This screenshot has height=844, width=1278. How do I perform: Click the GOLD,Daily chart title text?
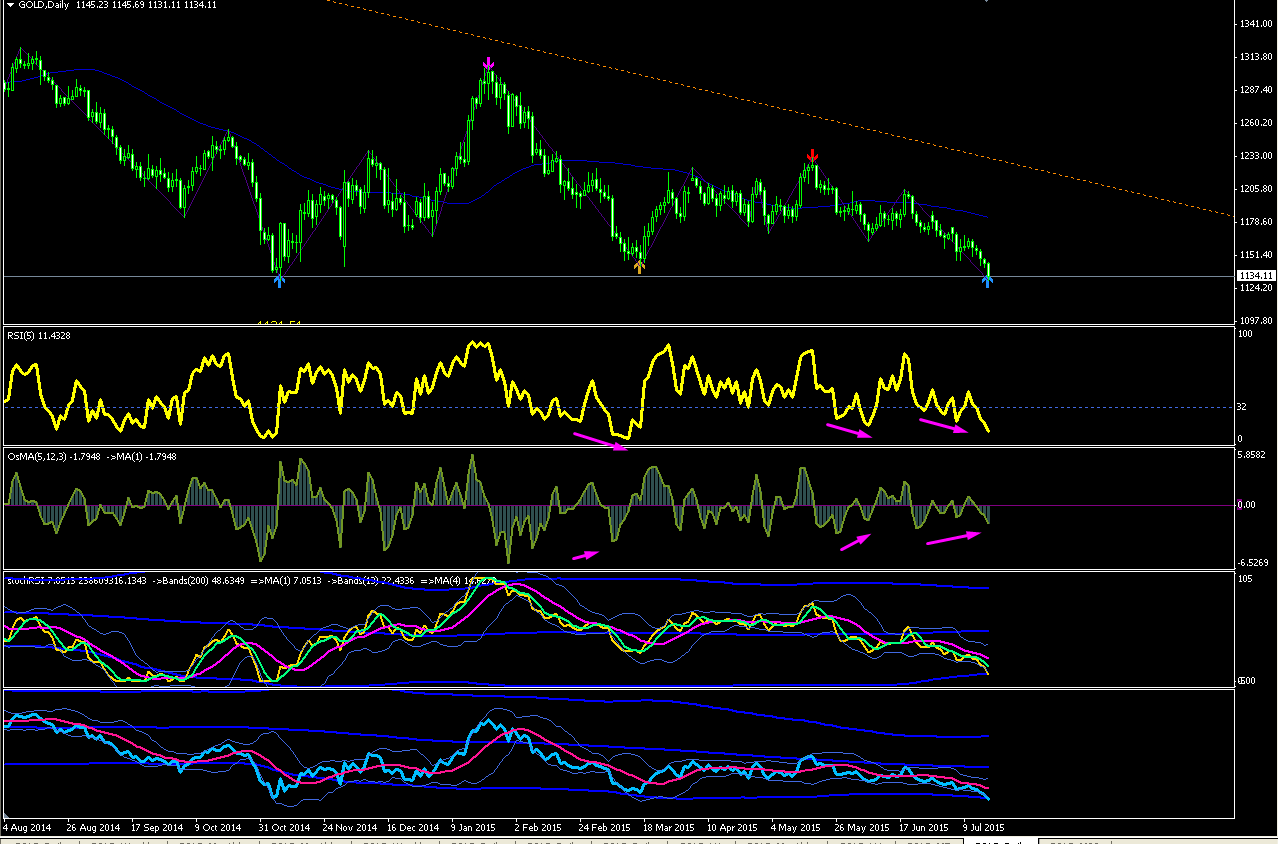click(43, 6)
